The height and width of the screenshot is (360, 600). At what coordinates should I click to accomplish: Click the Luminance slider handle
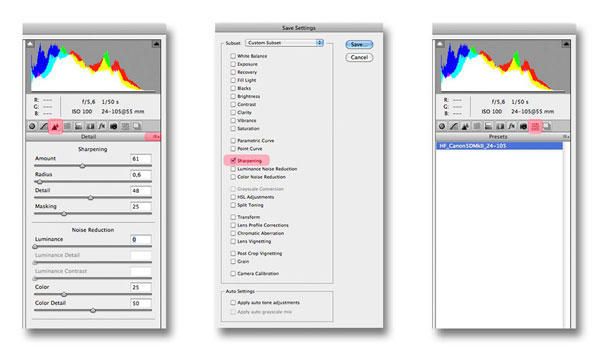pyautogui.click(x=35, y=247)
